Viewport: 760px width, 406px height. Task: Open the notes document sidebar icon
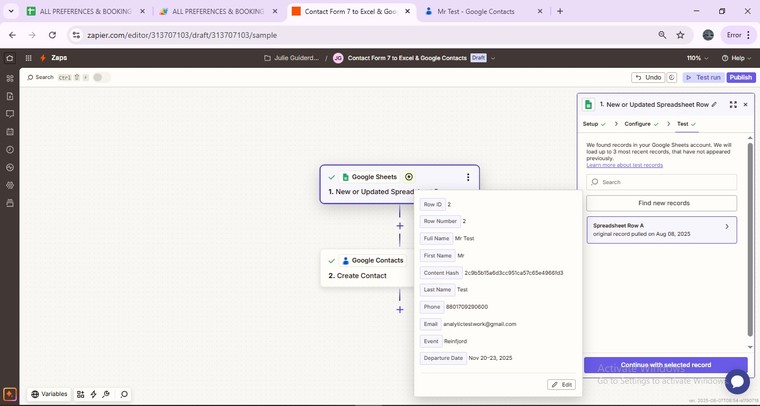[x=10, y=96]
